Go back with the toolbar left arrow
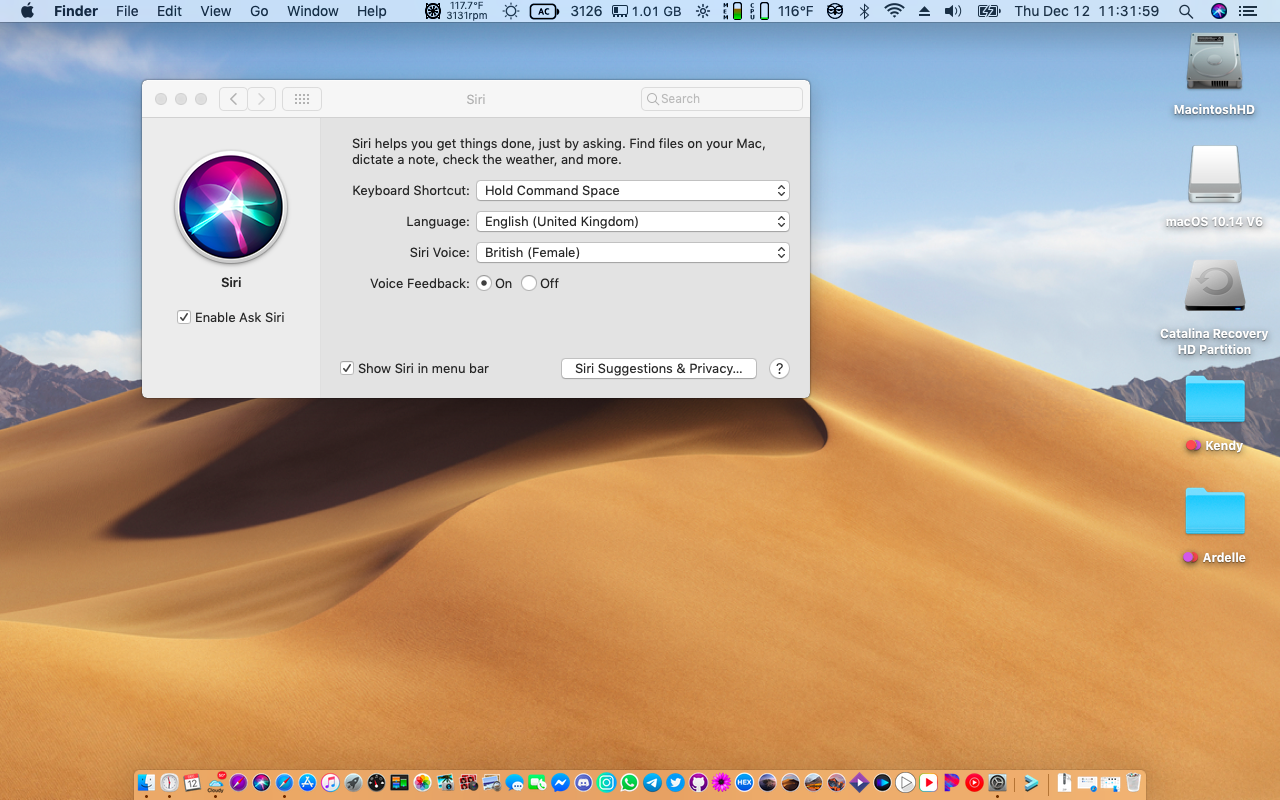Screen dimensions: 1280x800 tap(233, 99)
